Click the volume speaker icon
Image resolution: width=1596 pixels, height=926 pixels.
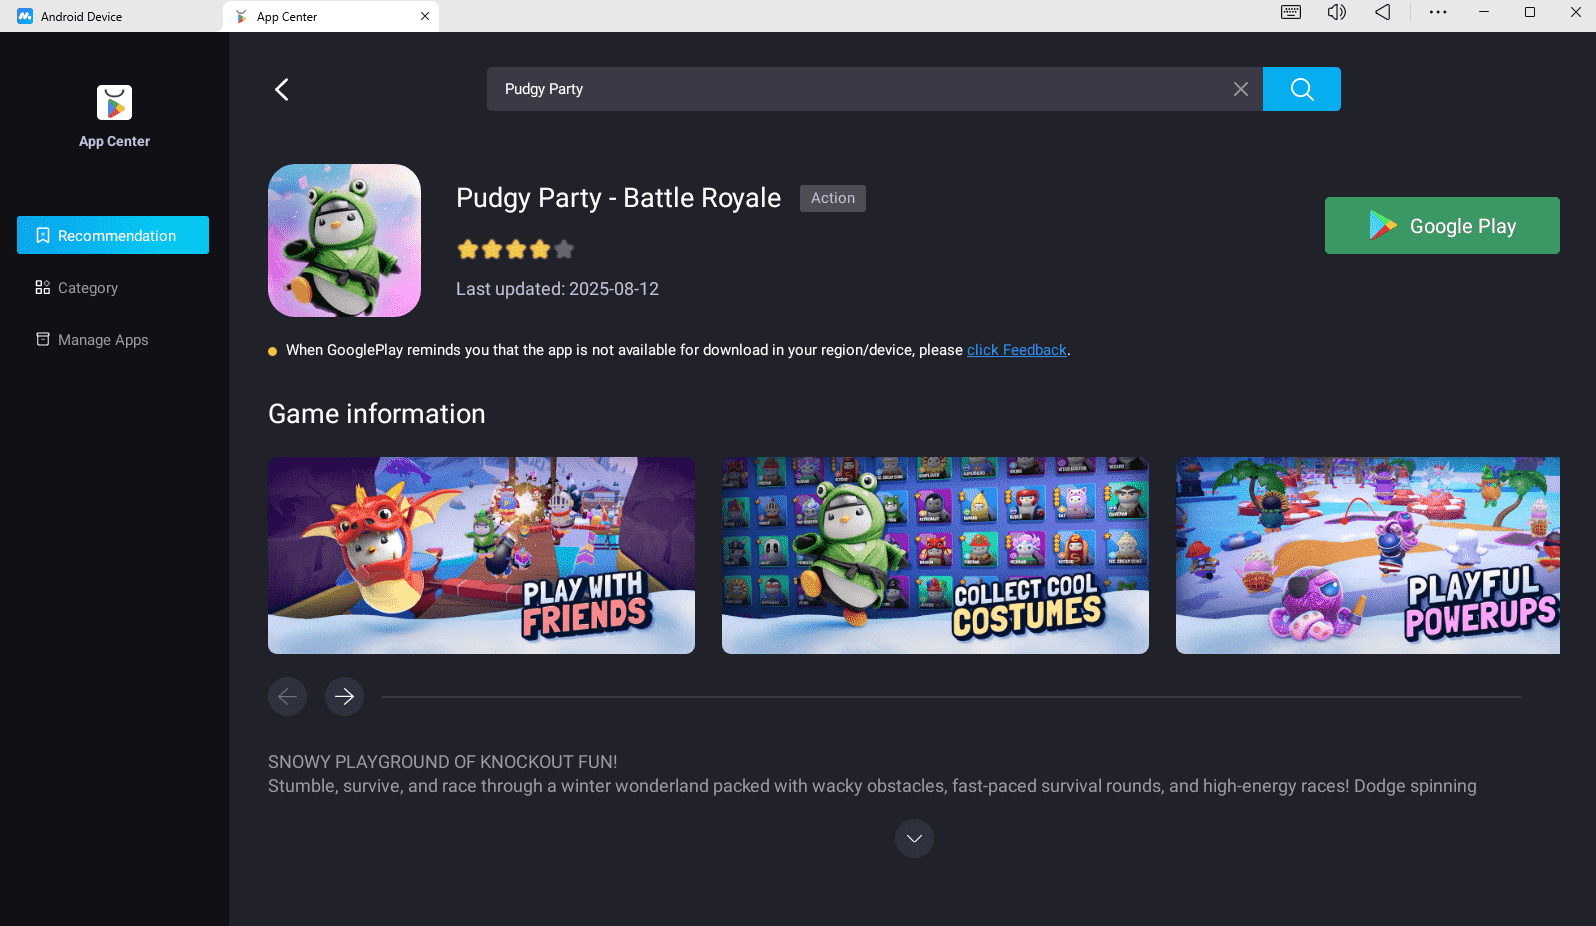[1336, 12]
